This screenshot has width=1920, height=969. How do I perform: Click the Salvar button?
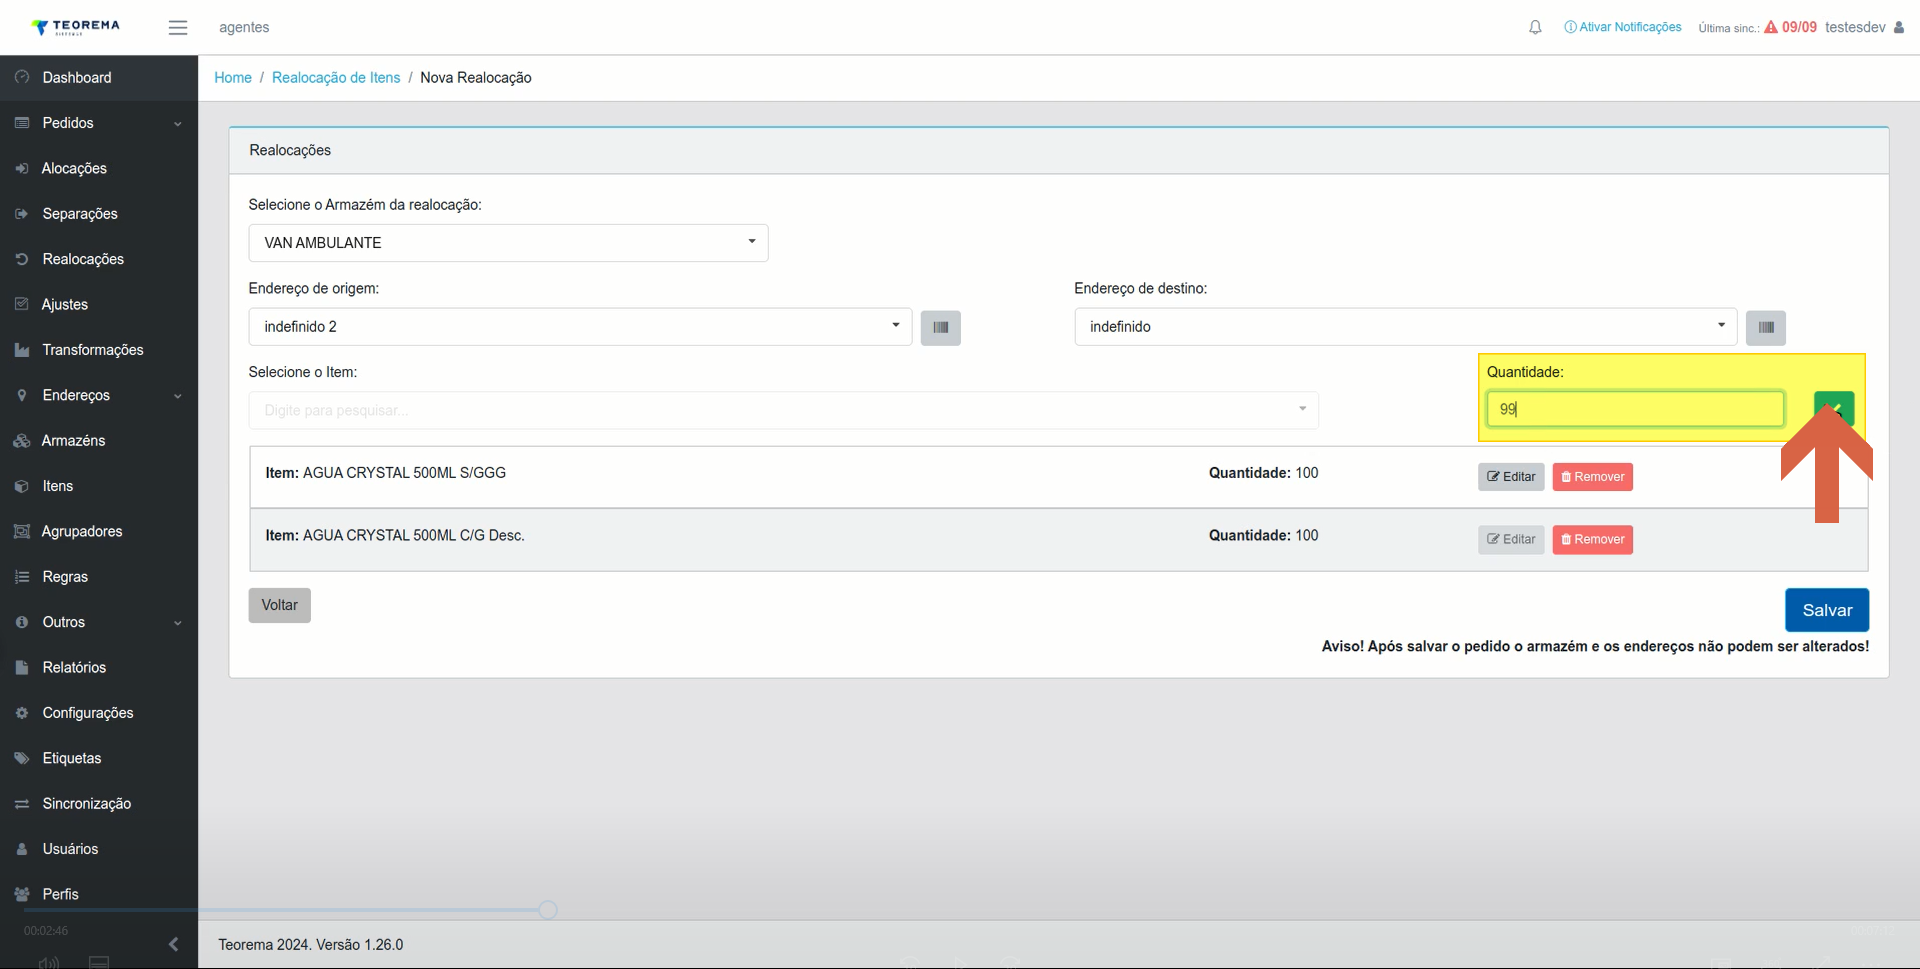[1827, 610]
